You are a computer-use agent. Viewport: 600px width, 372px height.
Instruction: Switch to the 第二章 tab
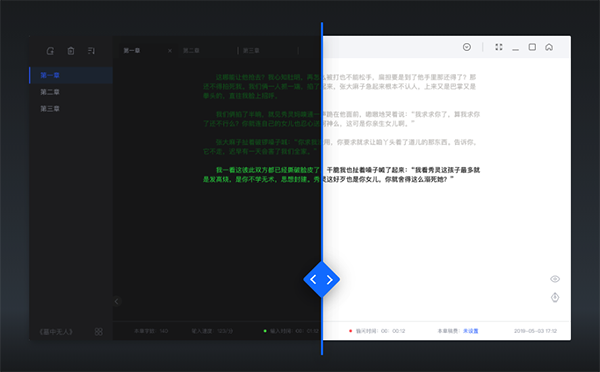pos(191,51)
